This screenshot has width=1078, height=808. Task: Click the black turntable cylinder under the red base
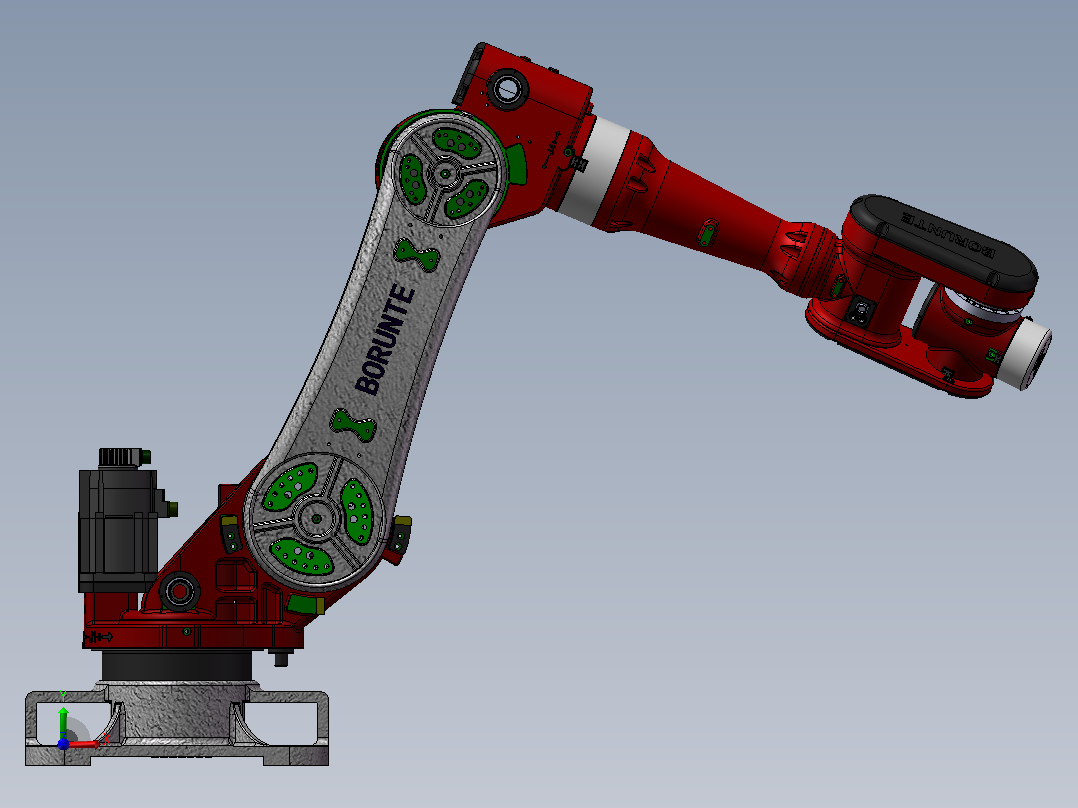click(x=177, y=665)
